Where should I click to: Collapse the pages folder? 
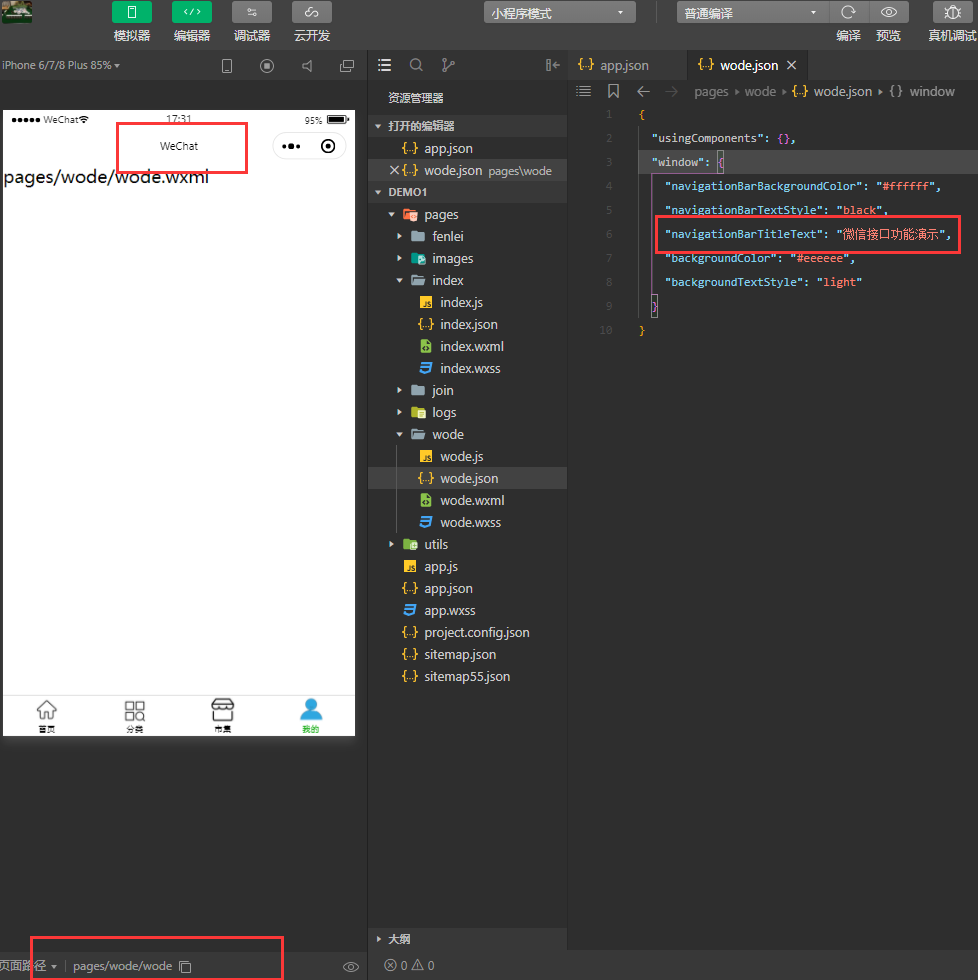pyautogui.click(x=392, y=214)
